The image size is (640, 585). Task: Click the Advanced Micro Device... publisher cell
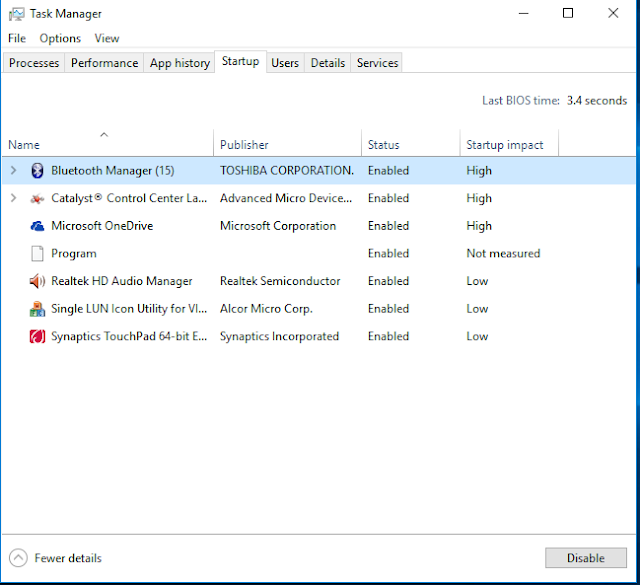(286, 198)
